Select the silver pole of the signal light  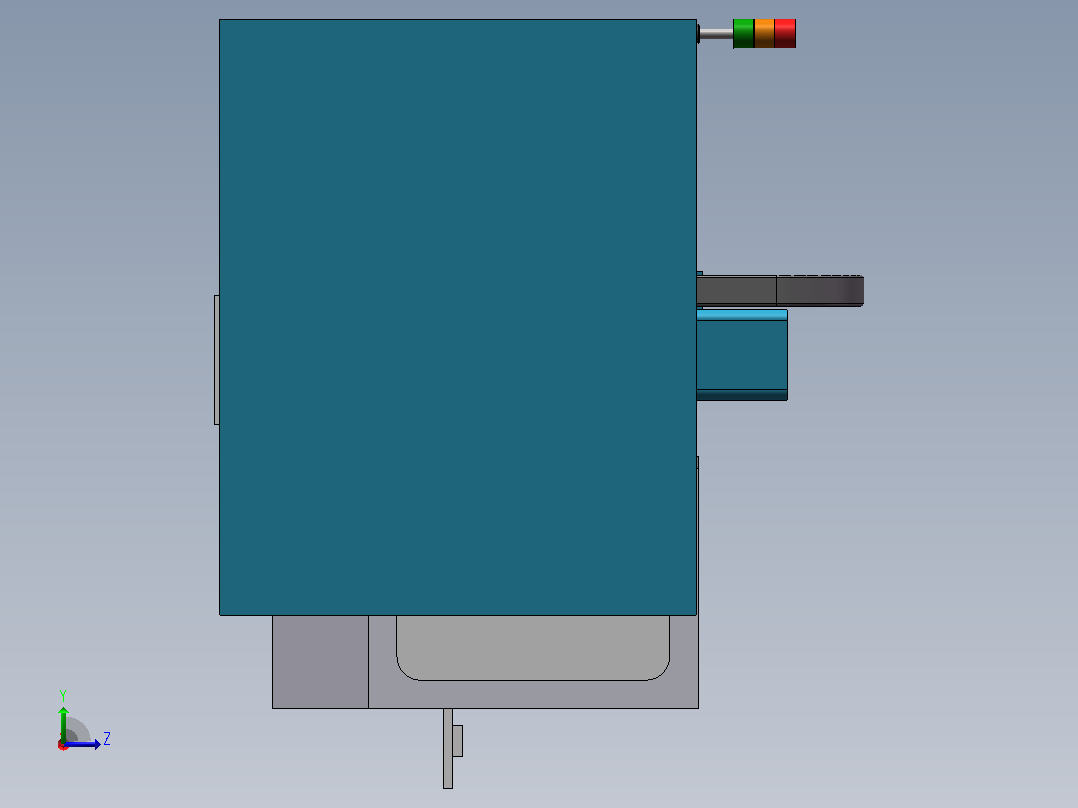(x=716, y=34)
